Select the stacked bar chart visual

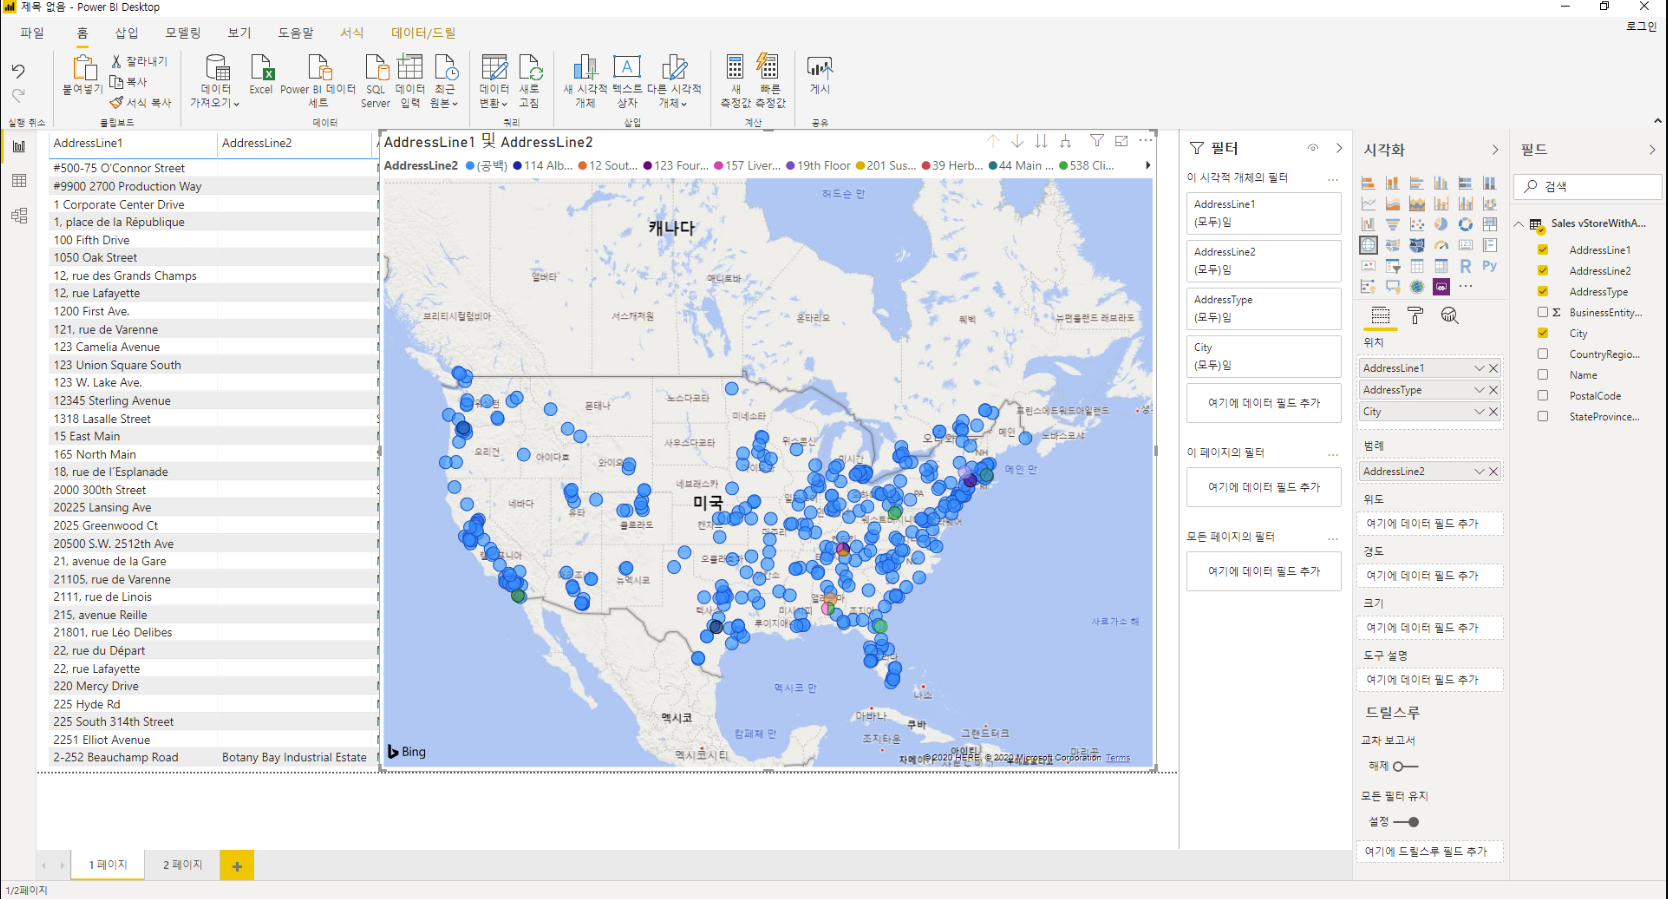tap(1368, 183)
